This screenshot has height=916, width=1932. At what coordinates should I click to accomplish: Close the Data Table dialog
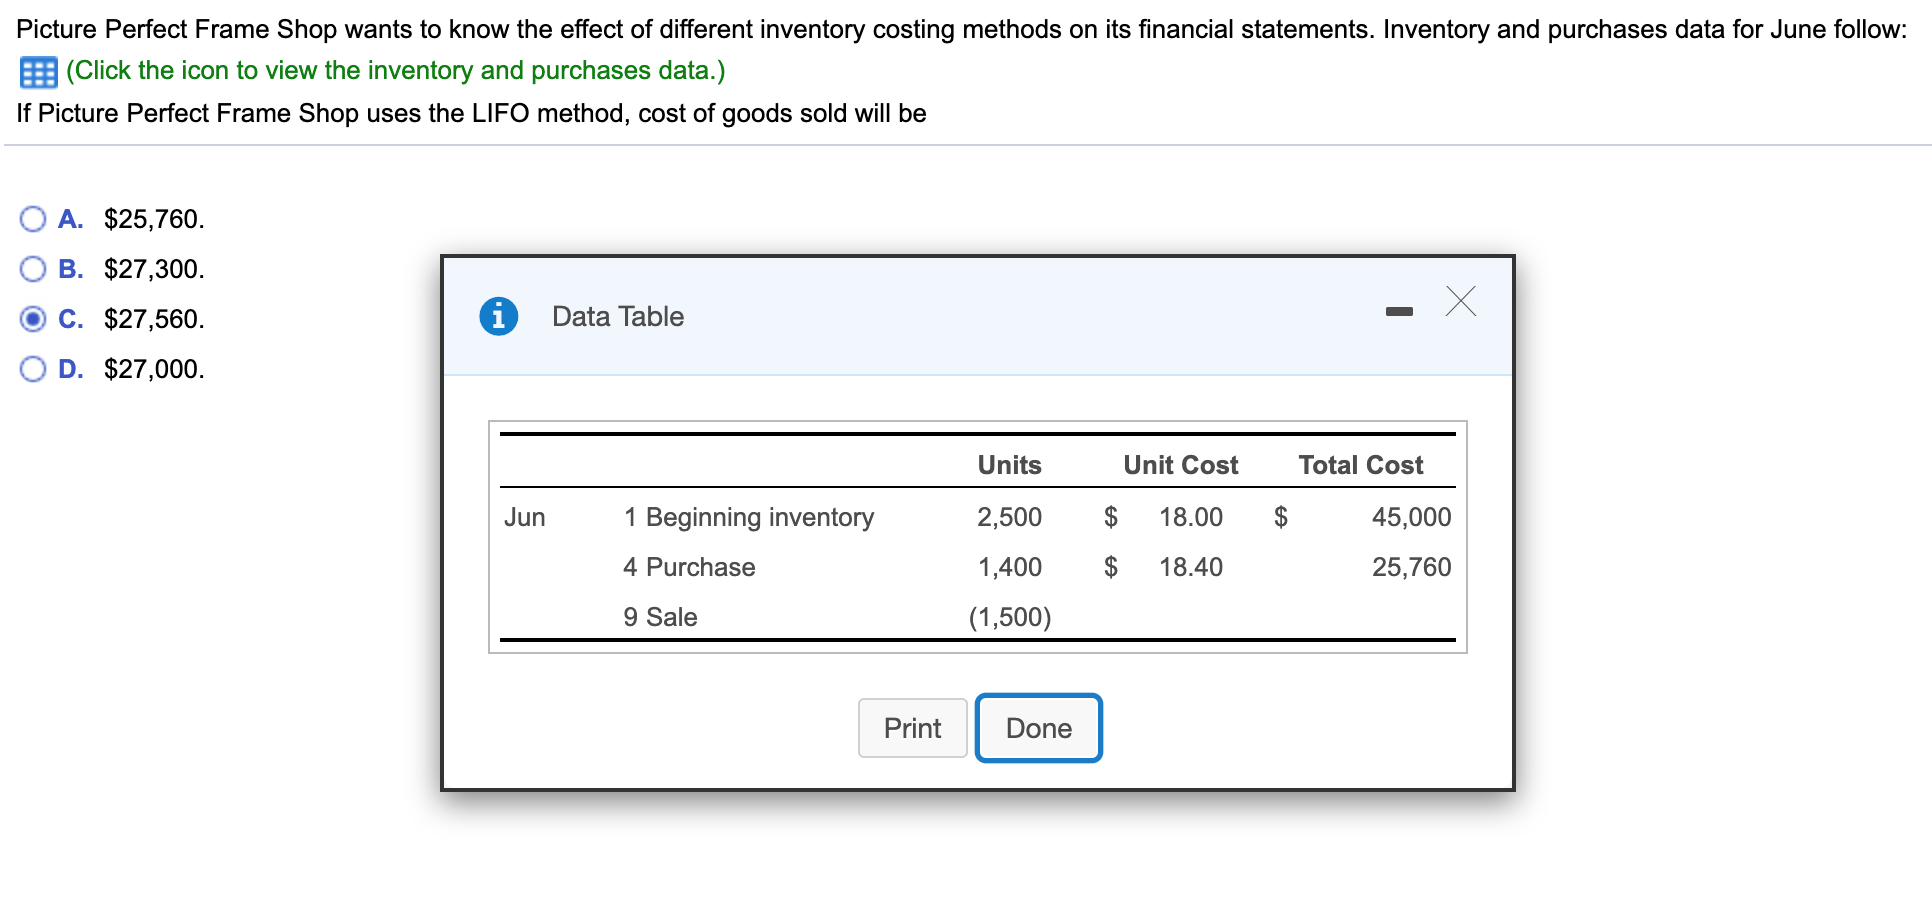[x=1460, y=301]
